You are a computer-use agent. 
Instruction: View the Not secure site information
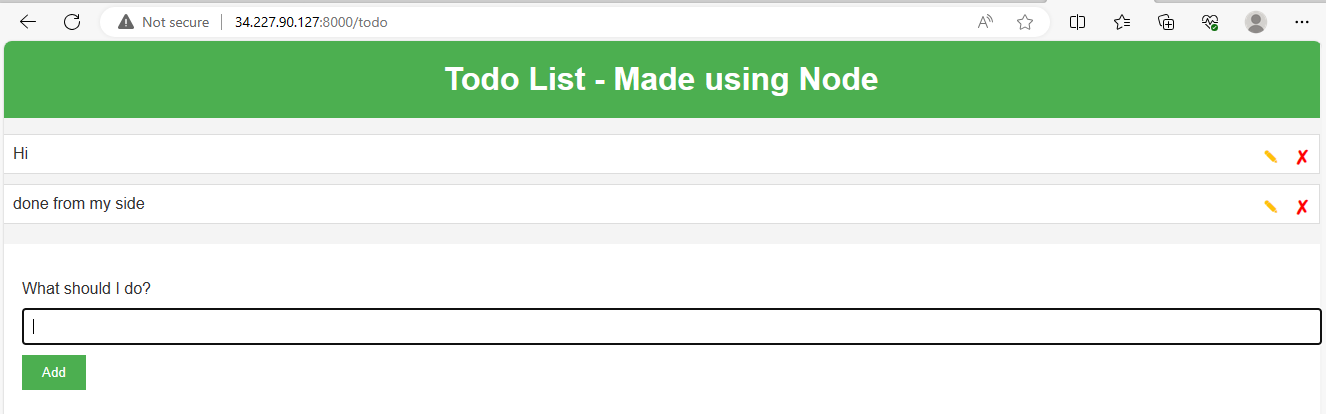click(164, 22)
